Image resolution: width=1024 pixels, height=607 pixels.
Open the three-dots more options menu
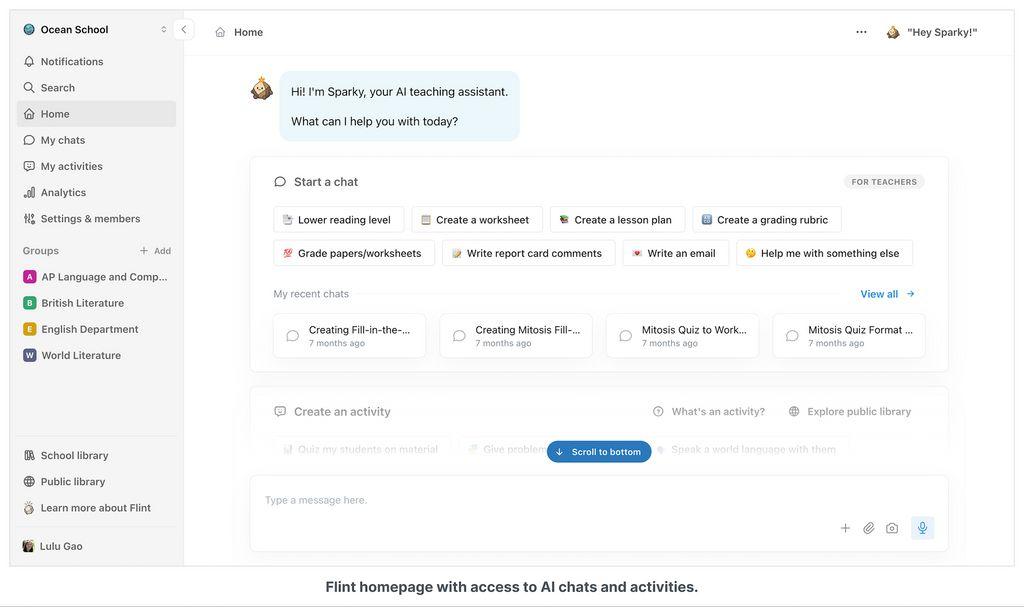(x=861, y=32)
